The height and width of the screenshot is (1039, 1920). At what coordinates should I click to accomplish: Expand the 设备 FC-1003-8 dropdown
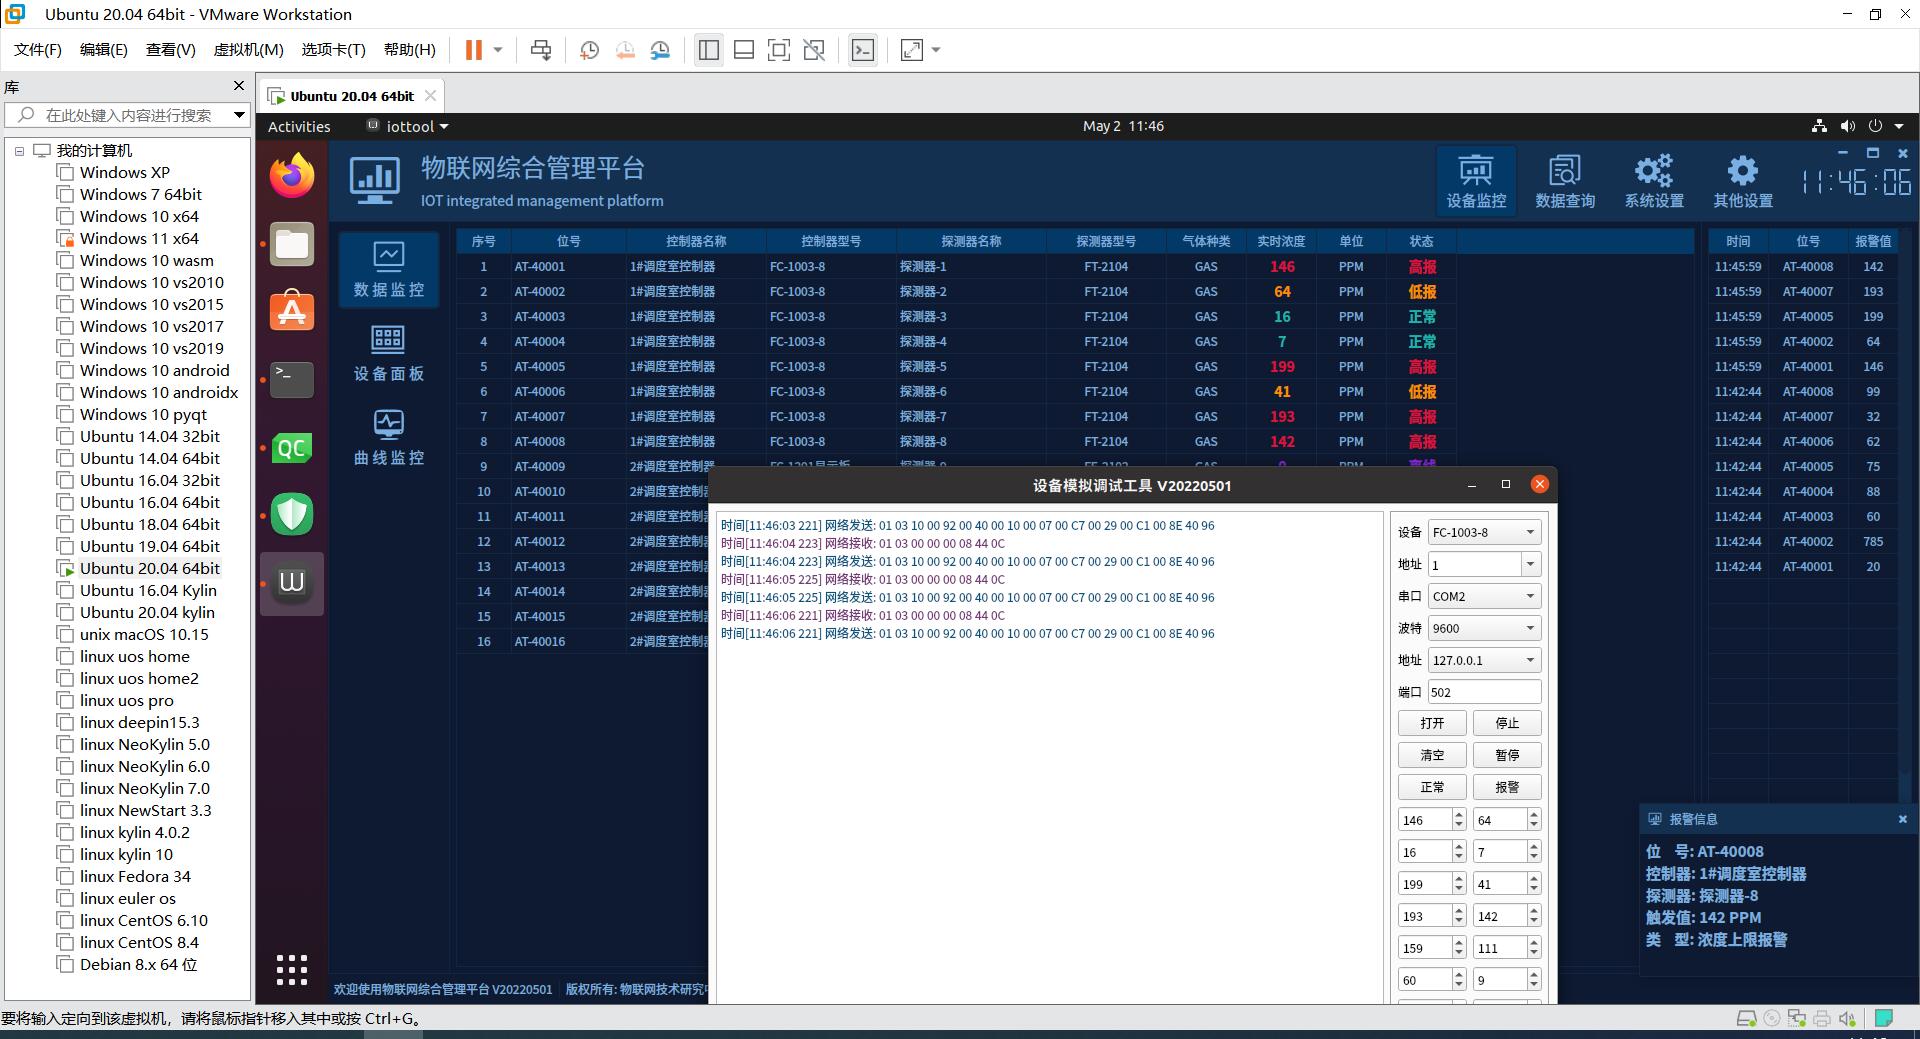tap(1484, 532)
